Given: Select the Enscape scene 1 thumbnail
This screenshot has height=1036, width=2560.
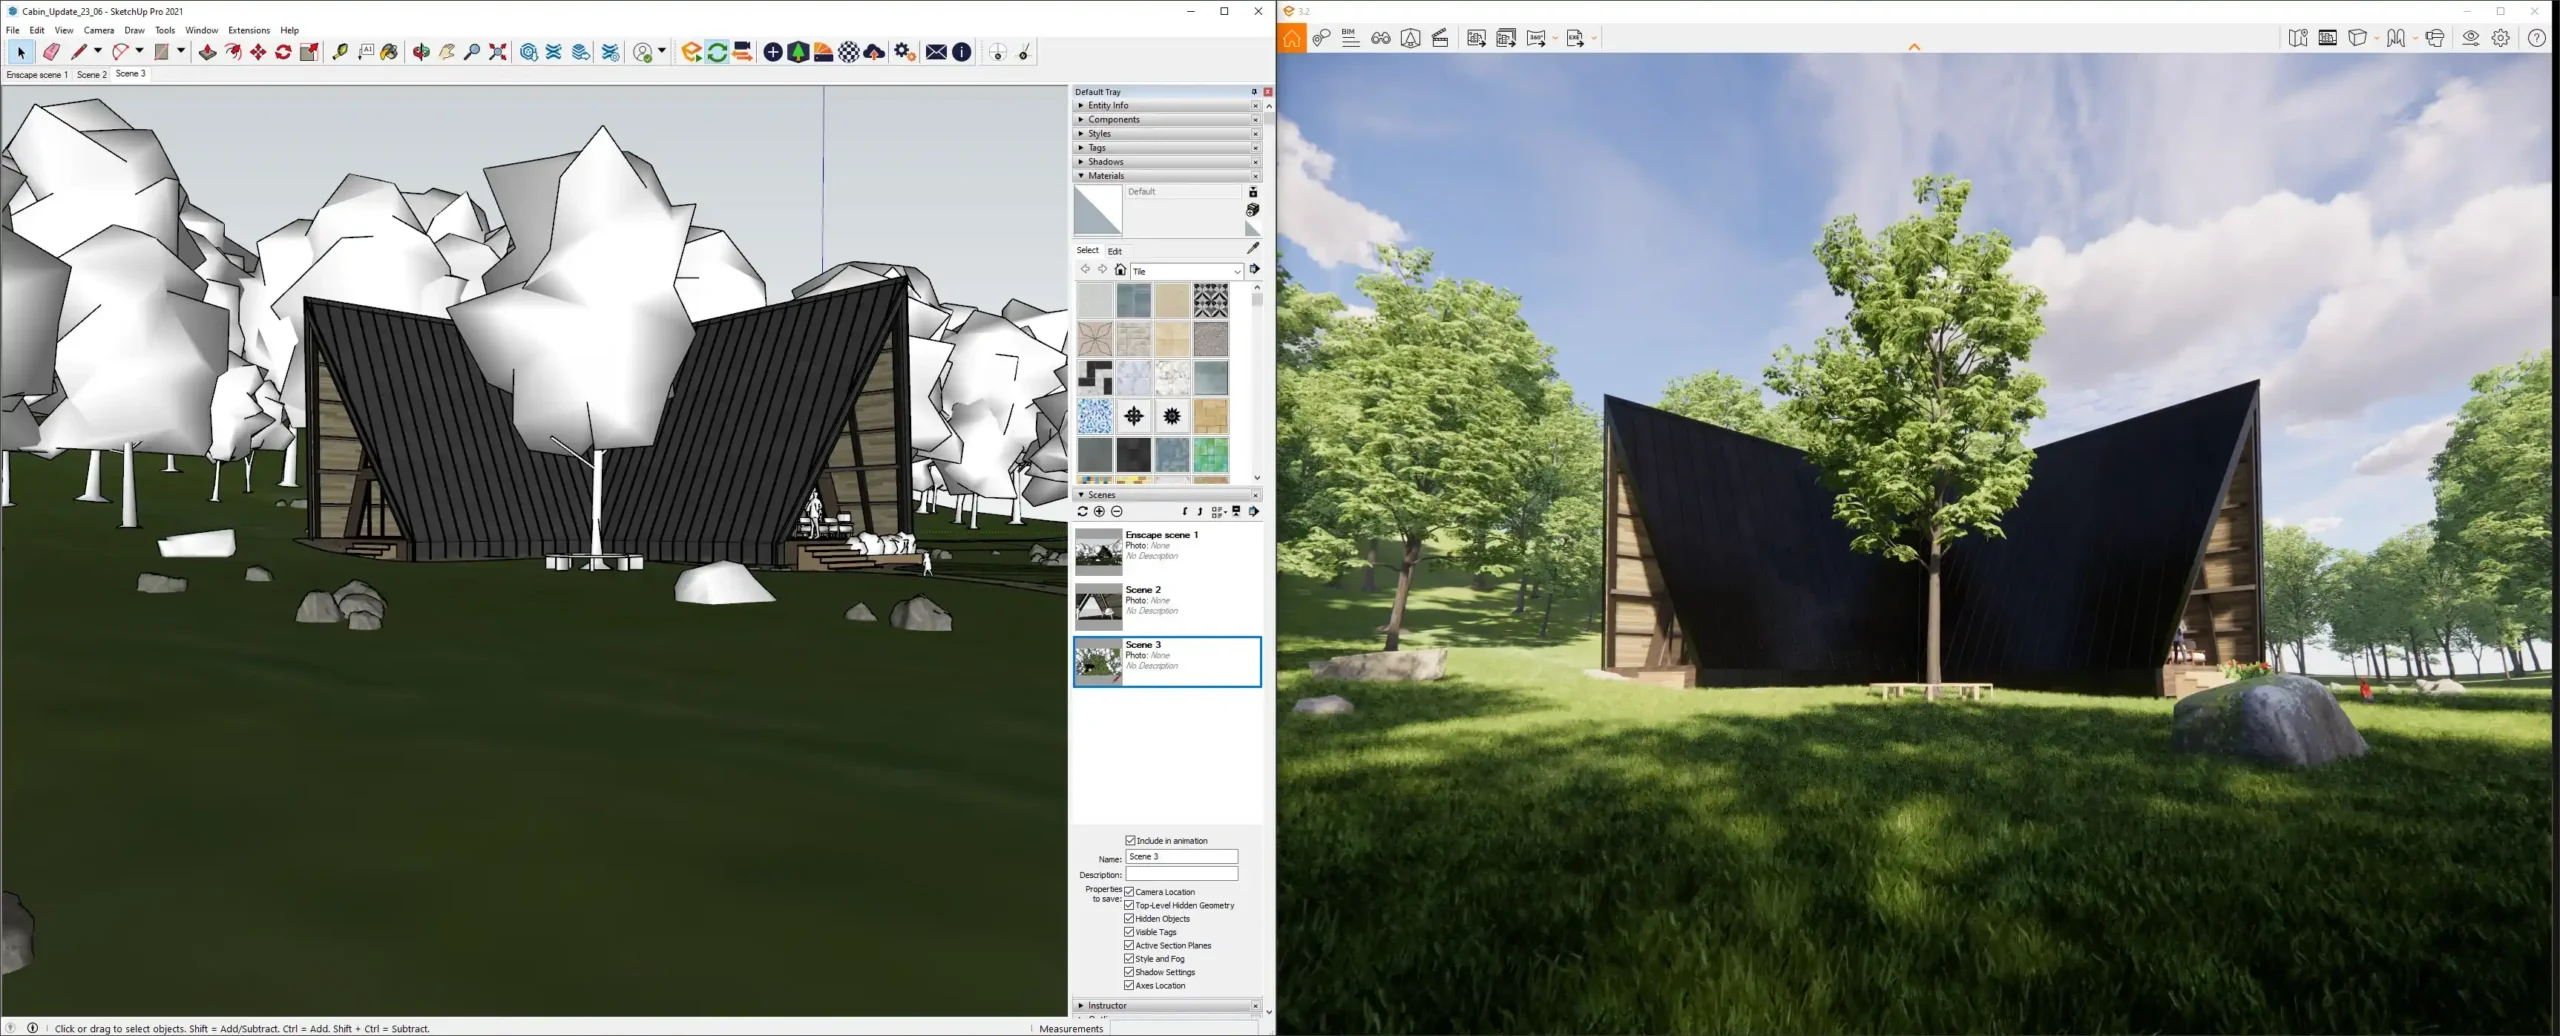Looking at the screenshot, I should tap(1098, 551).
